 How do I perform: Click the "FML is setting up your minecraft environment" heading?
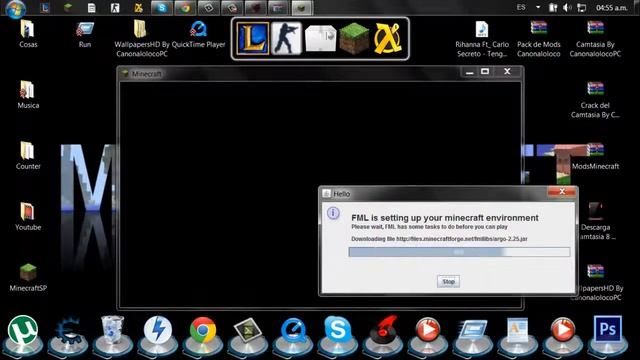tap(445, 218)
